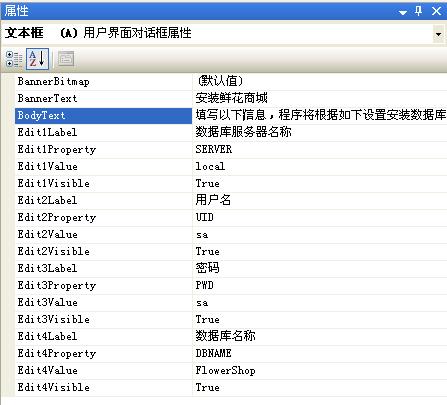Edit the BannerText value 安装鲜花商城
This screenshot has height=405, width=447.
(320, 98)
